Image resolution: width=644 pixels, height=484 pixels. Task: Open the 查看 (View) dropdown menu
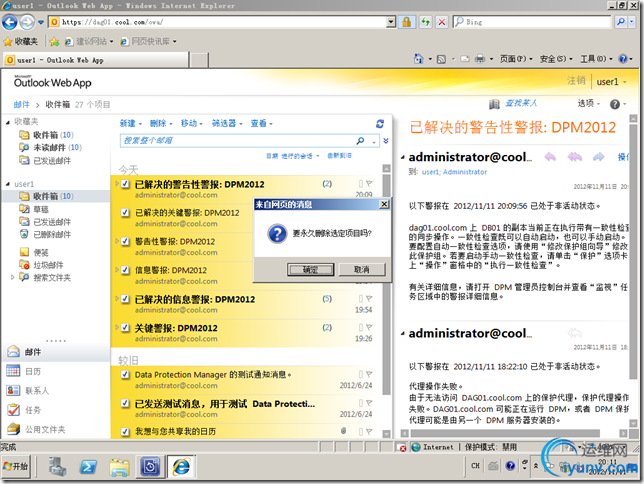point(262,123)
